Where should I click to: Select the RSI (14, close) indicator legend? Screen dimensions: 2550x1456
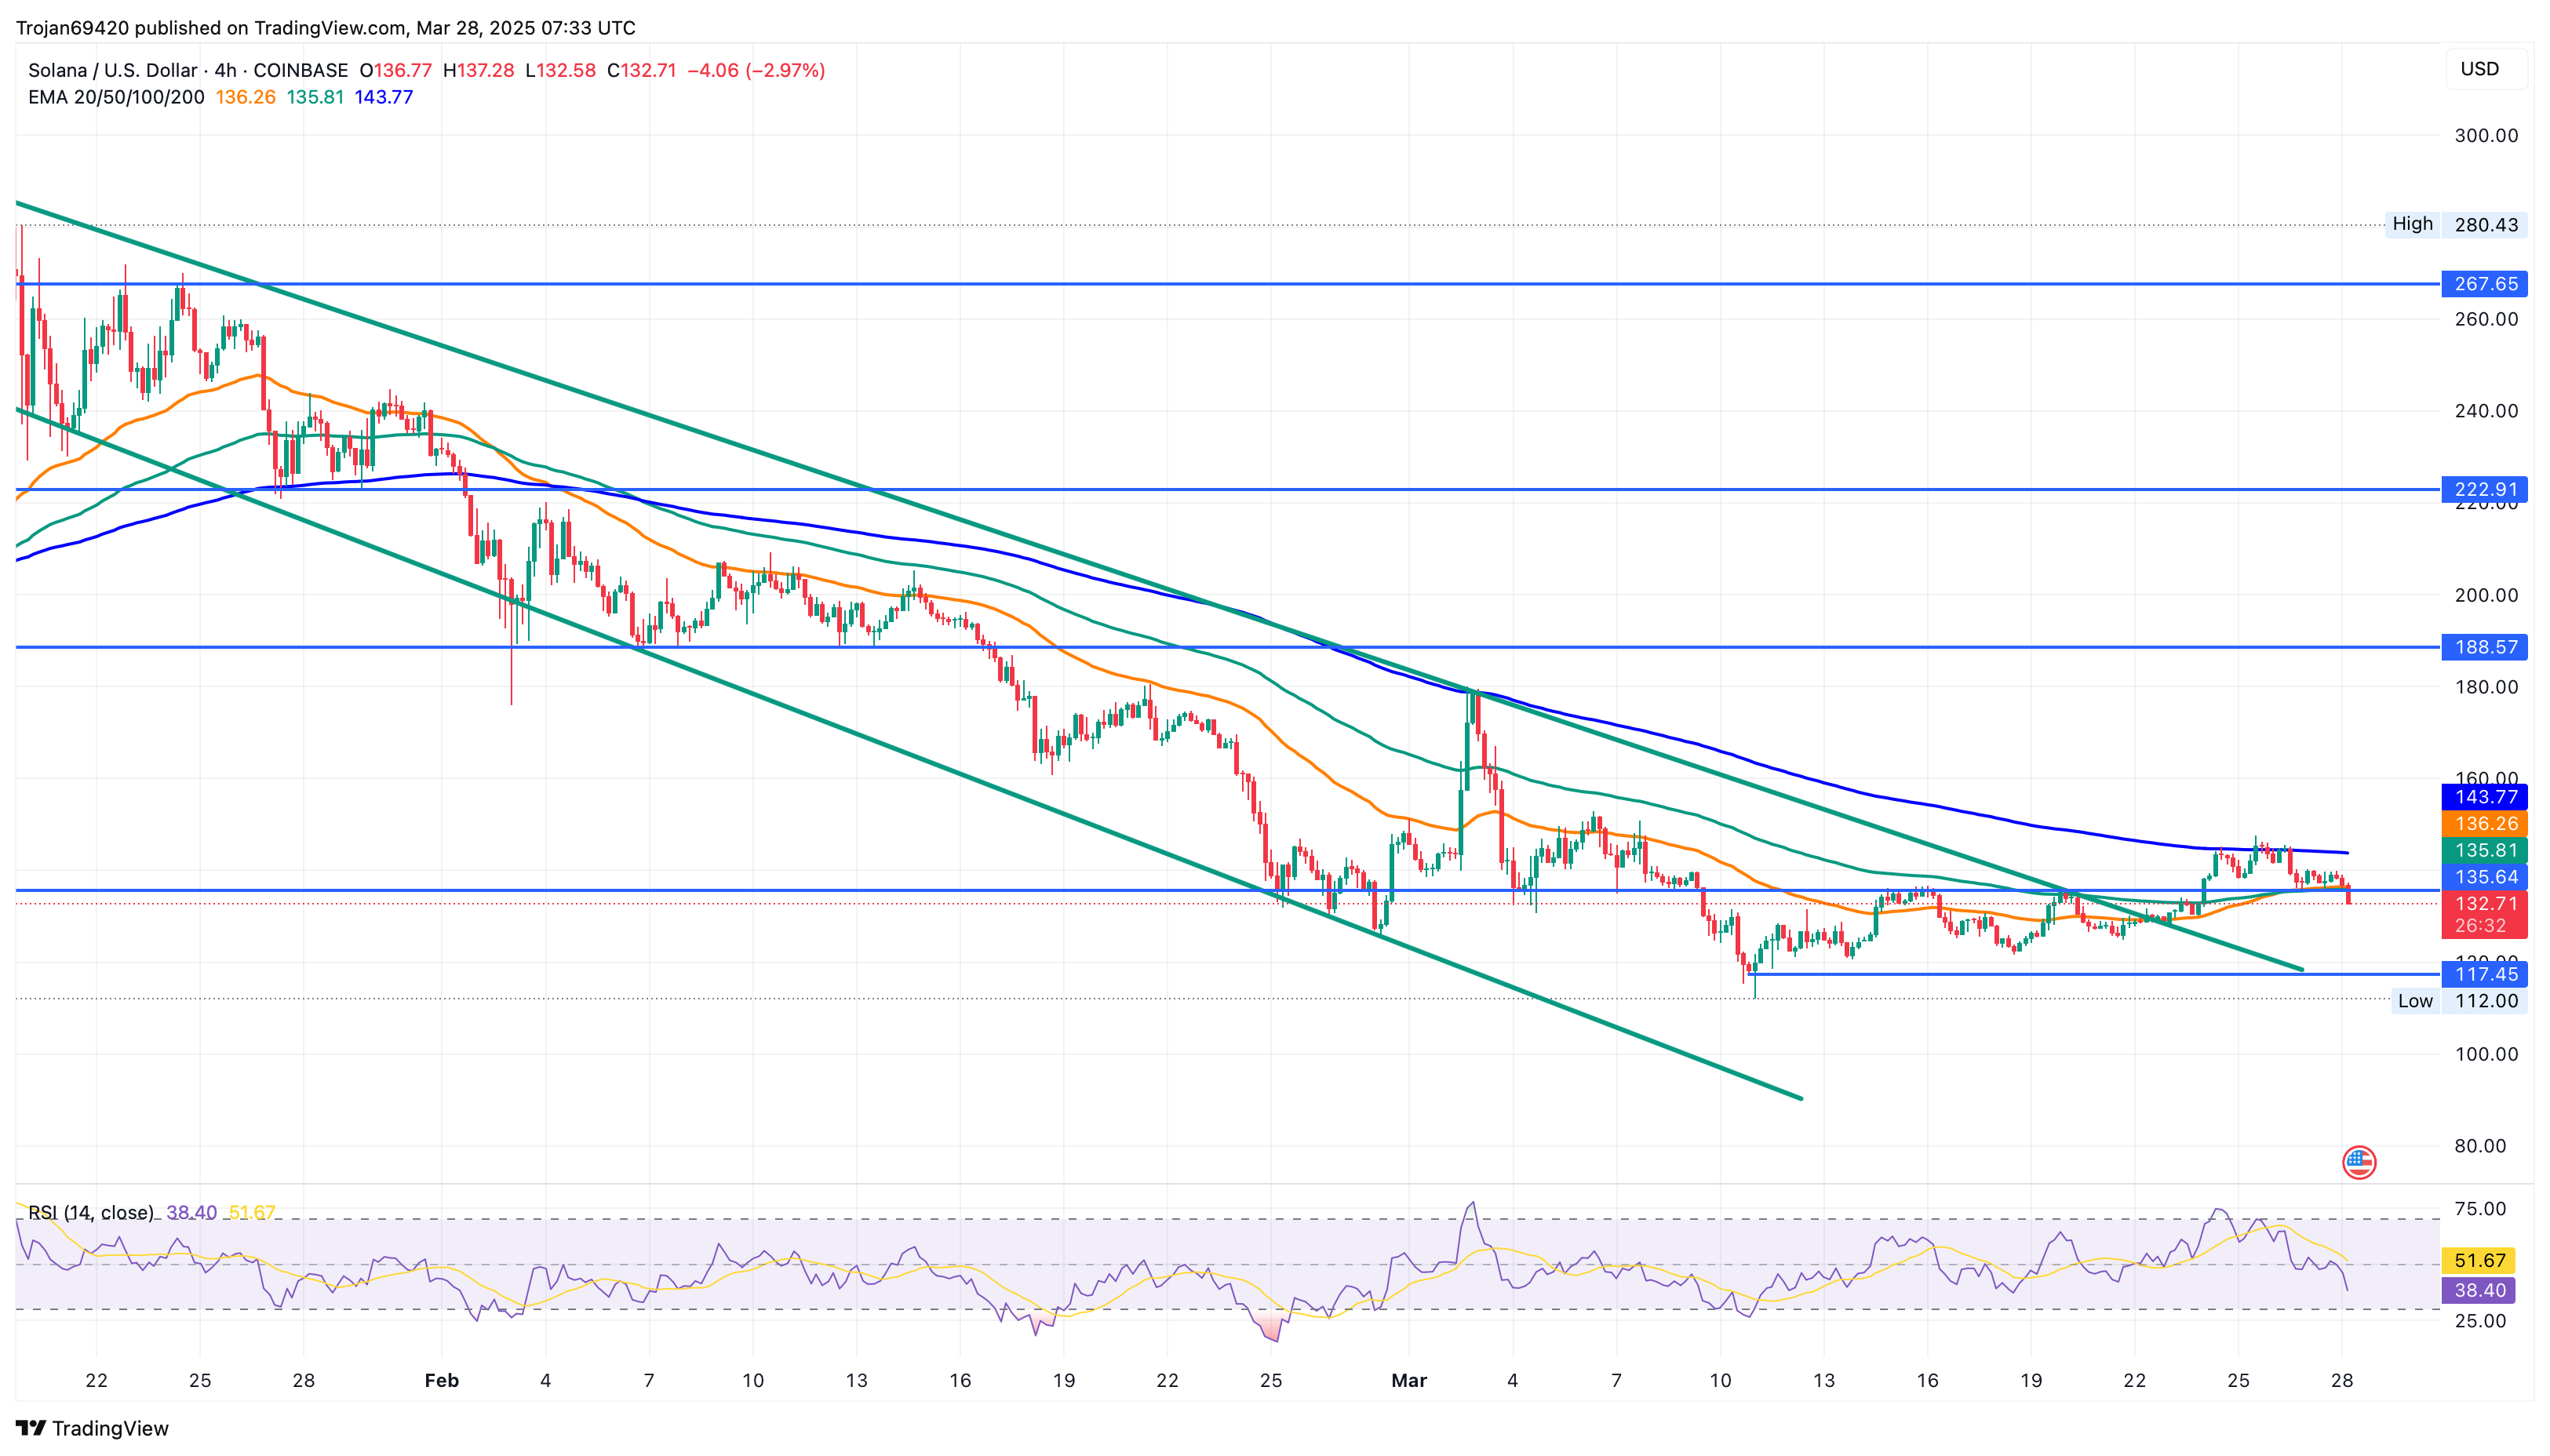pos(91,1213)
